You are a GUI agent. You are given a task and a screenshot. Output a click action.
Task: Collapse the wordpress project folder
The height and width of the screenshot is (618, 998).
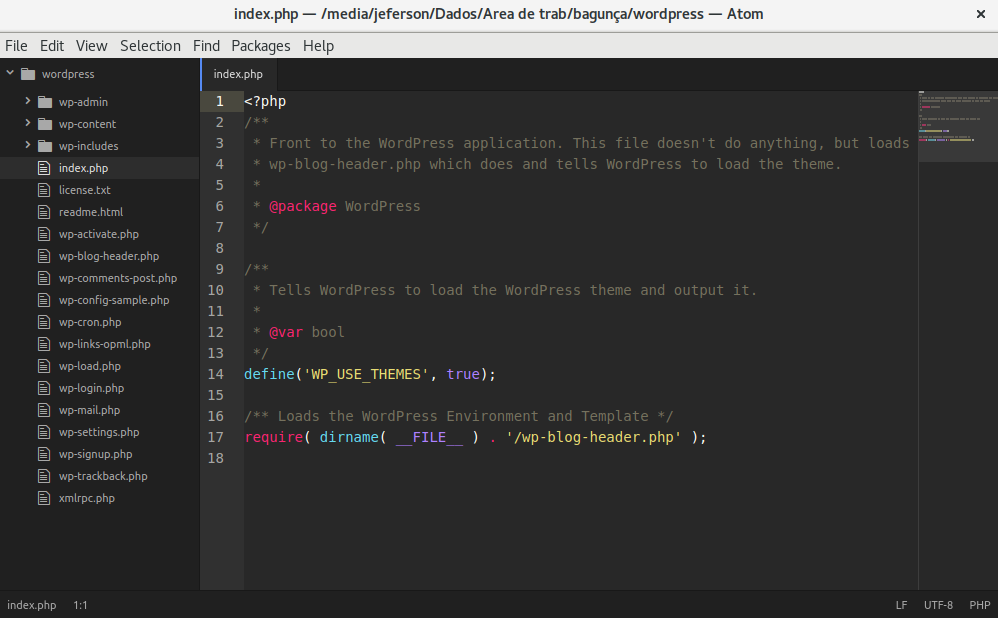coord(10,72)
